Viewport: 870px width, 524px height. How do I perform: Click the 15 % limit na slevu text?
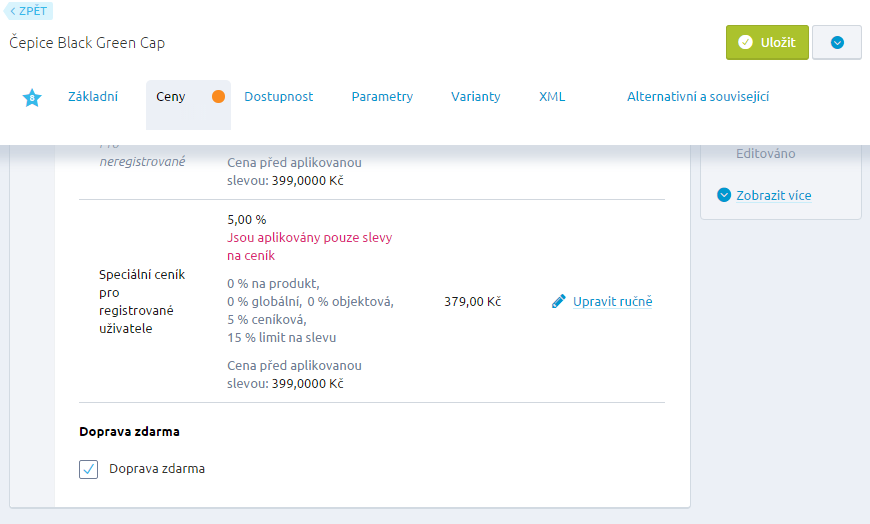pos(281,337)
